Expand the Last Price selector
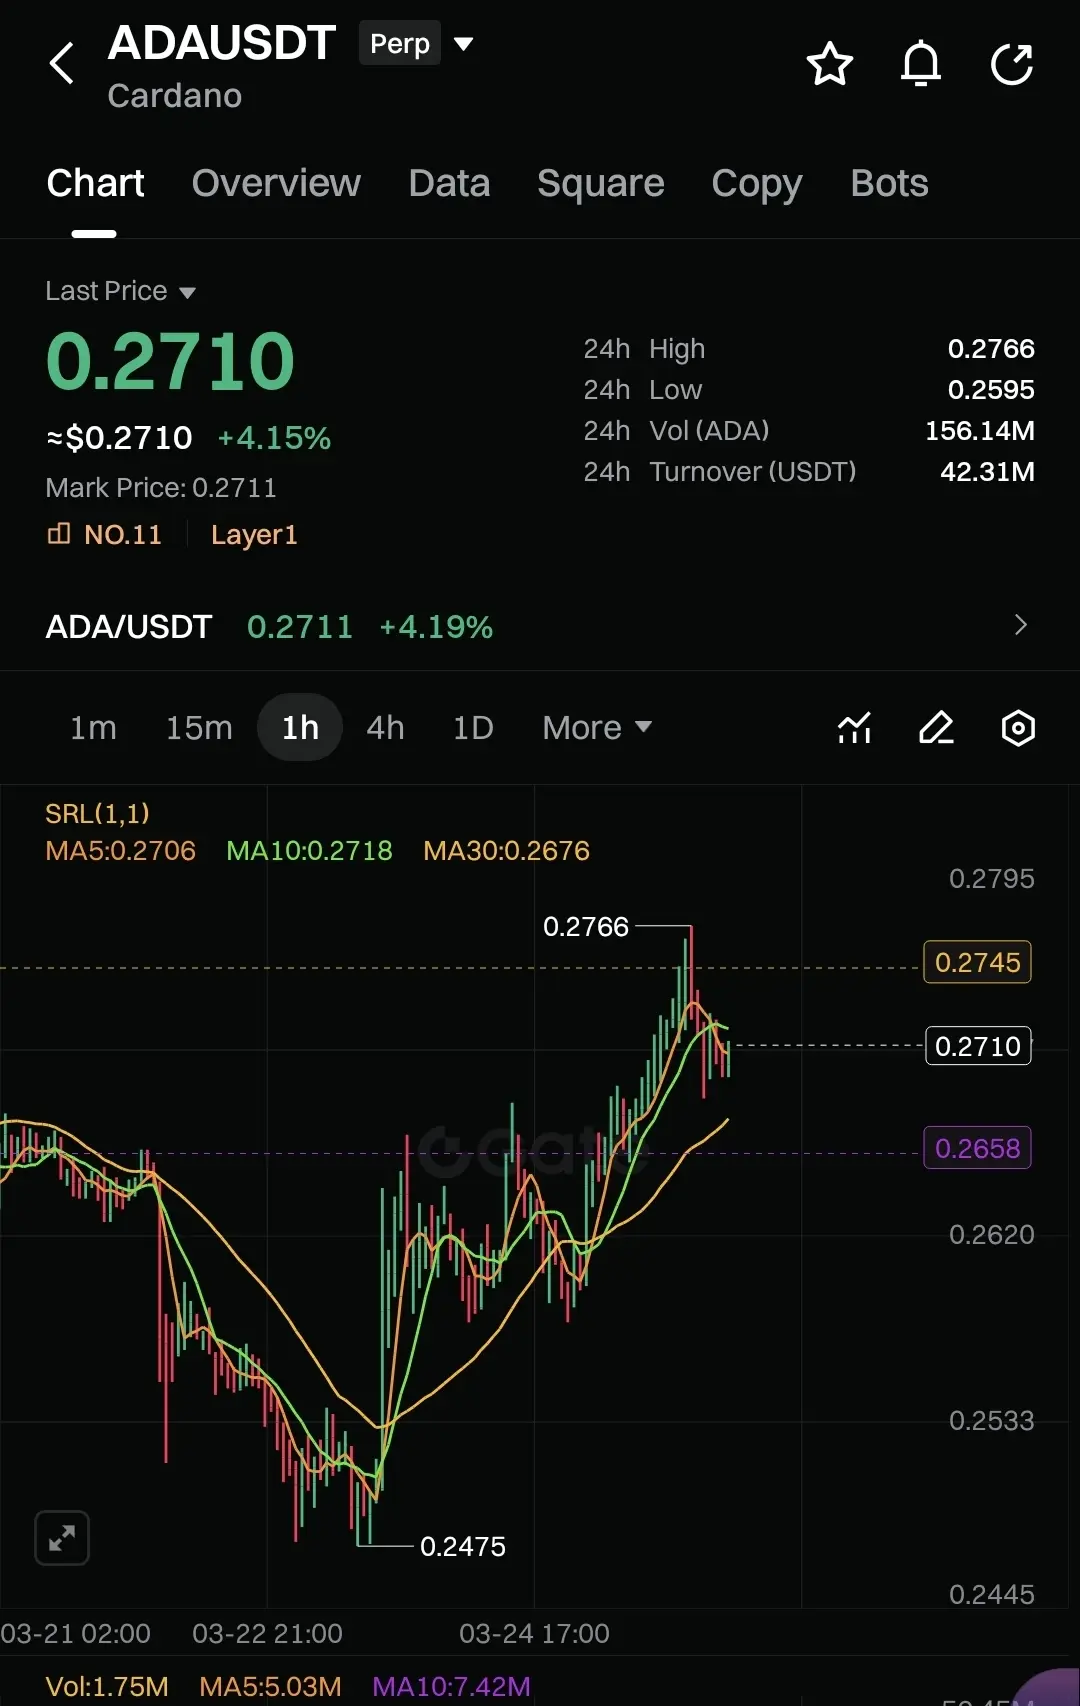The image size is (1080, 1706). tap(121, 291)
